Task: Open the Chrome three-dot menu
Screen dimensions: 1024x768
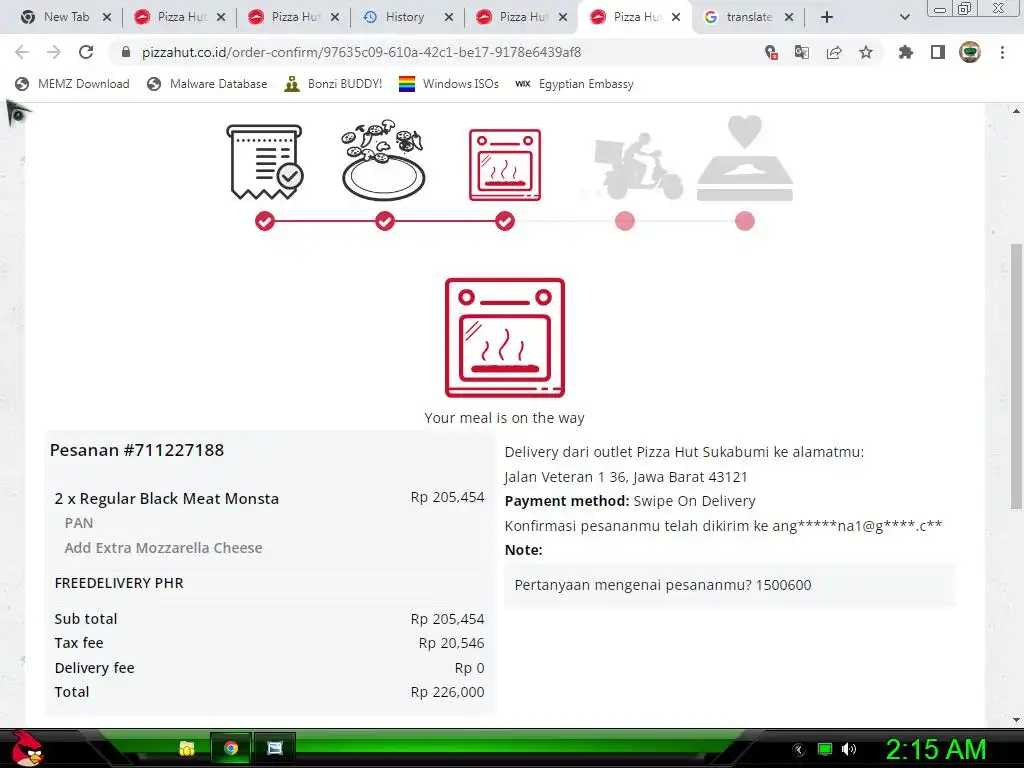Action: [1002, 52]
